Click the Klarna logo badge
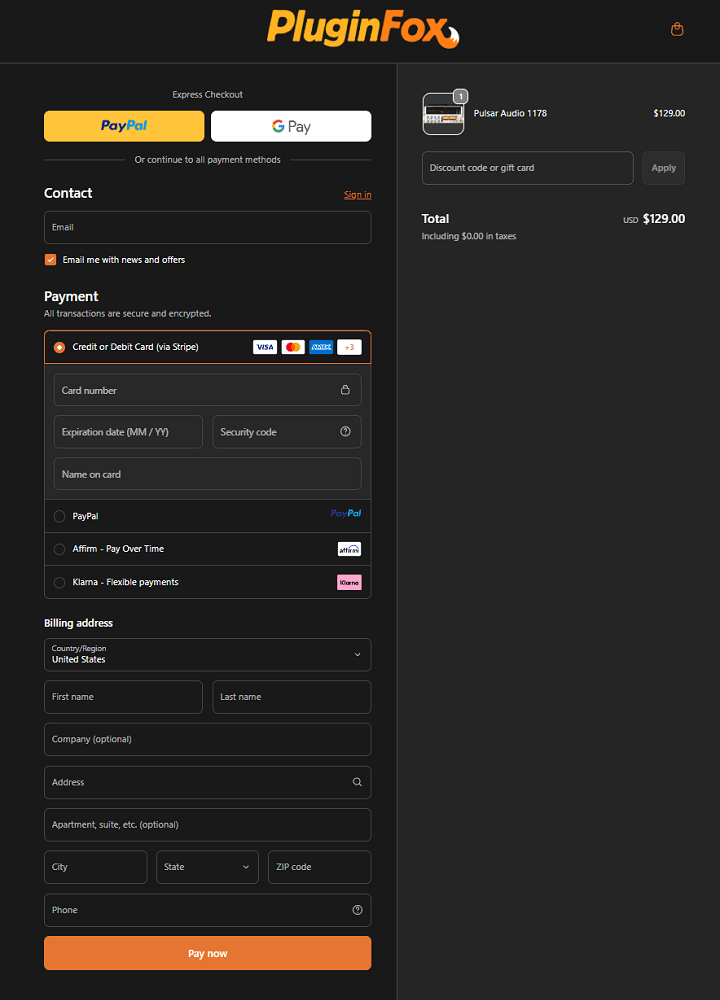Image resolution: width=720 pixels, height=1000 pixels. coord(349,582)
